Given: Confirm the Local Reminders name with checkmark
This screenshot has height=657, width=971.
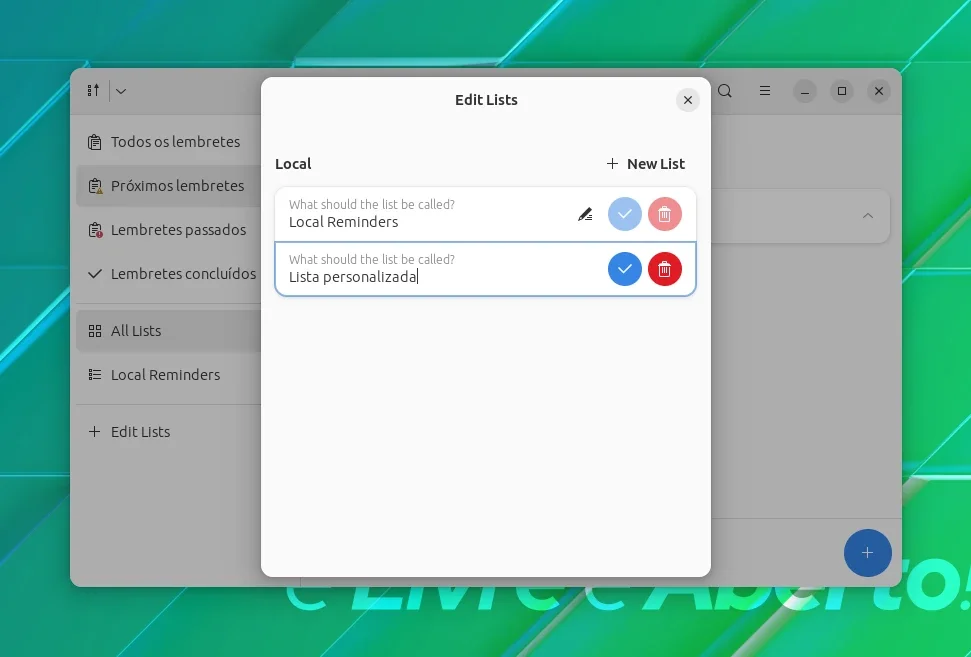Looking at the screenshot, I should point(624,214).
